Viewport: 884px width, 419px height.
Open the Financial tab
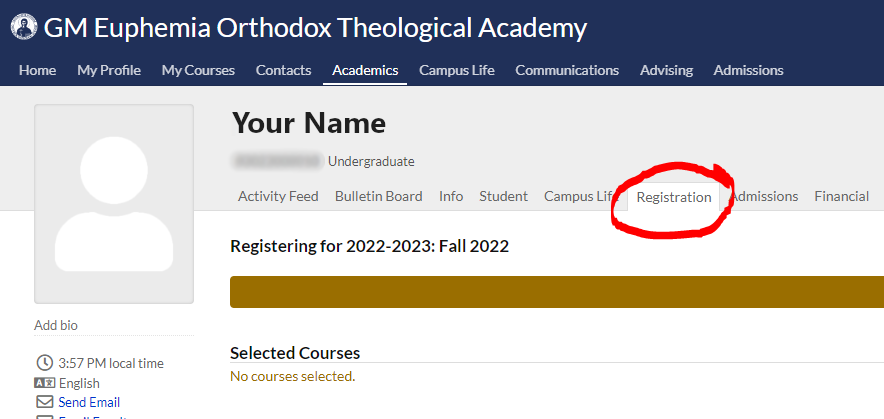pyautogui.click(x=841, y=196)
